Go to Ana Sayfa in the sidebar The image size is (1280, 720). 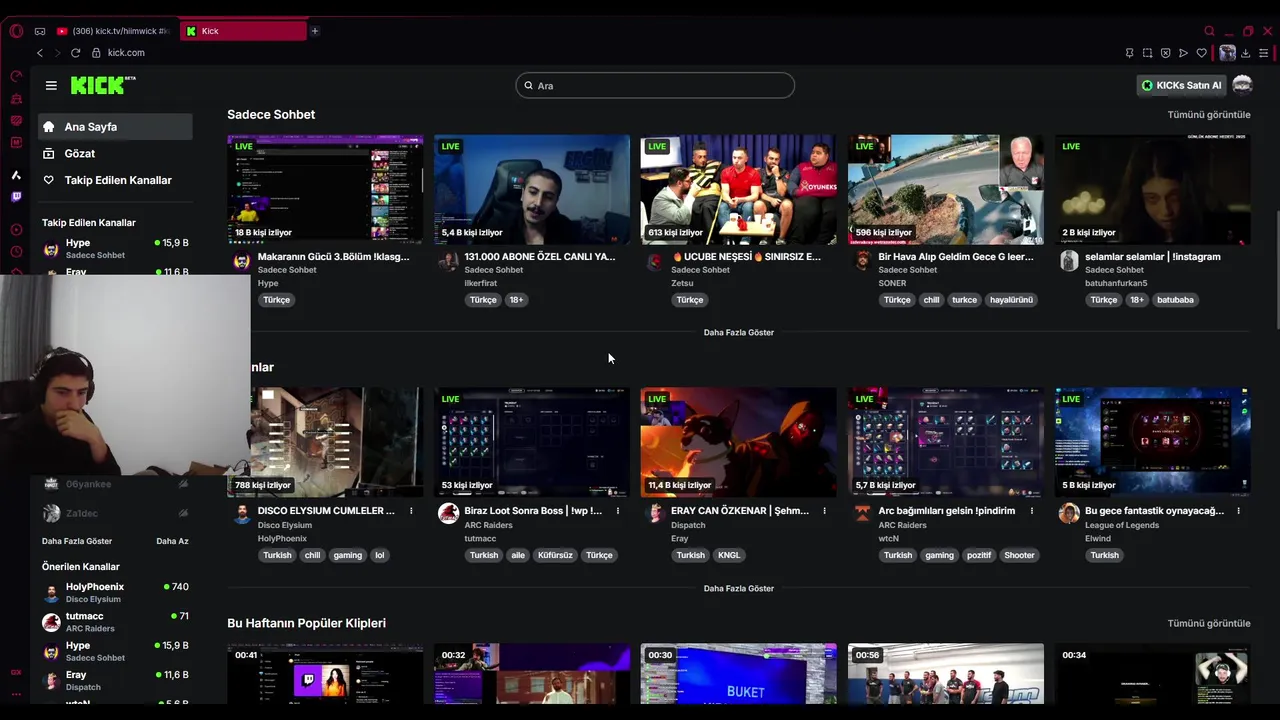pyautogui.click(x=115, y=127)
